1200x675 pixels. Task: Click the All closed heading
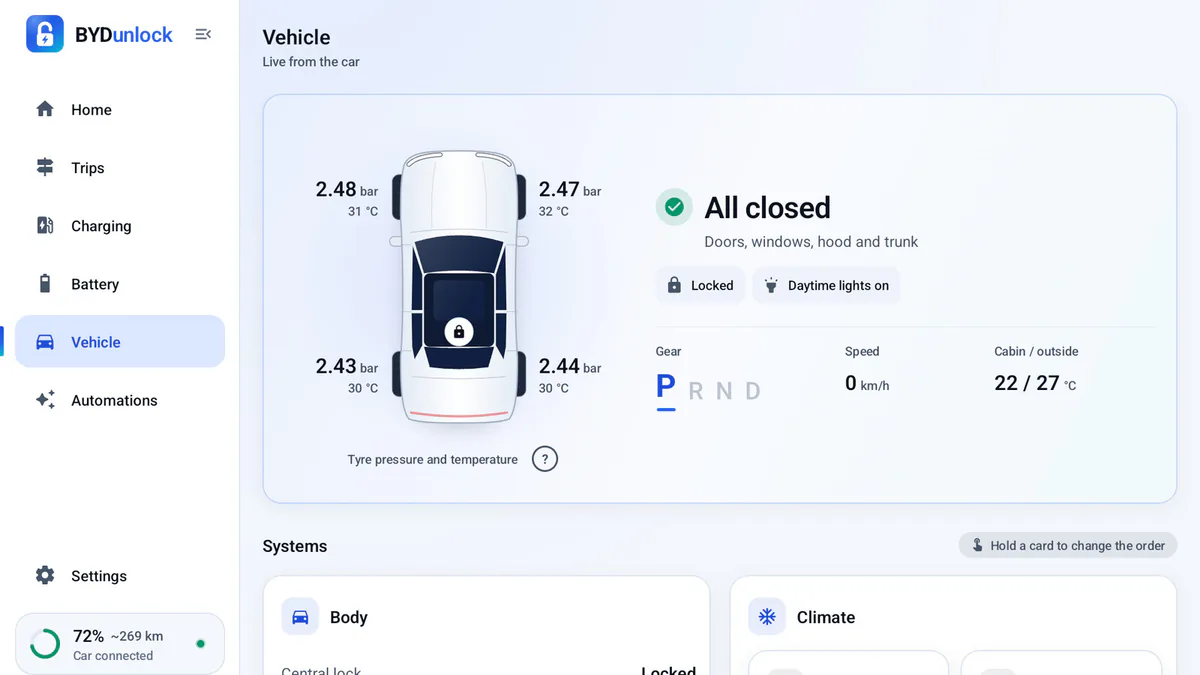(768, 207)
